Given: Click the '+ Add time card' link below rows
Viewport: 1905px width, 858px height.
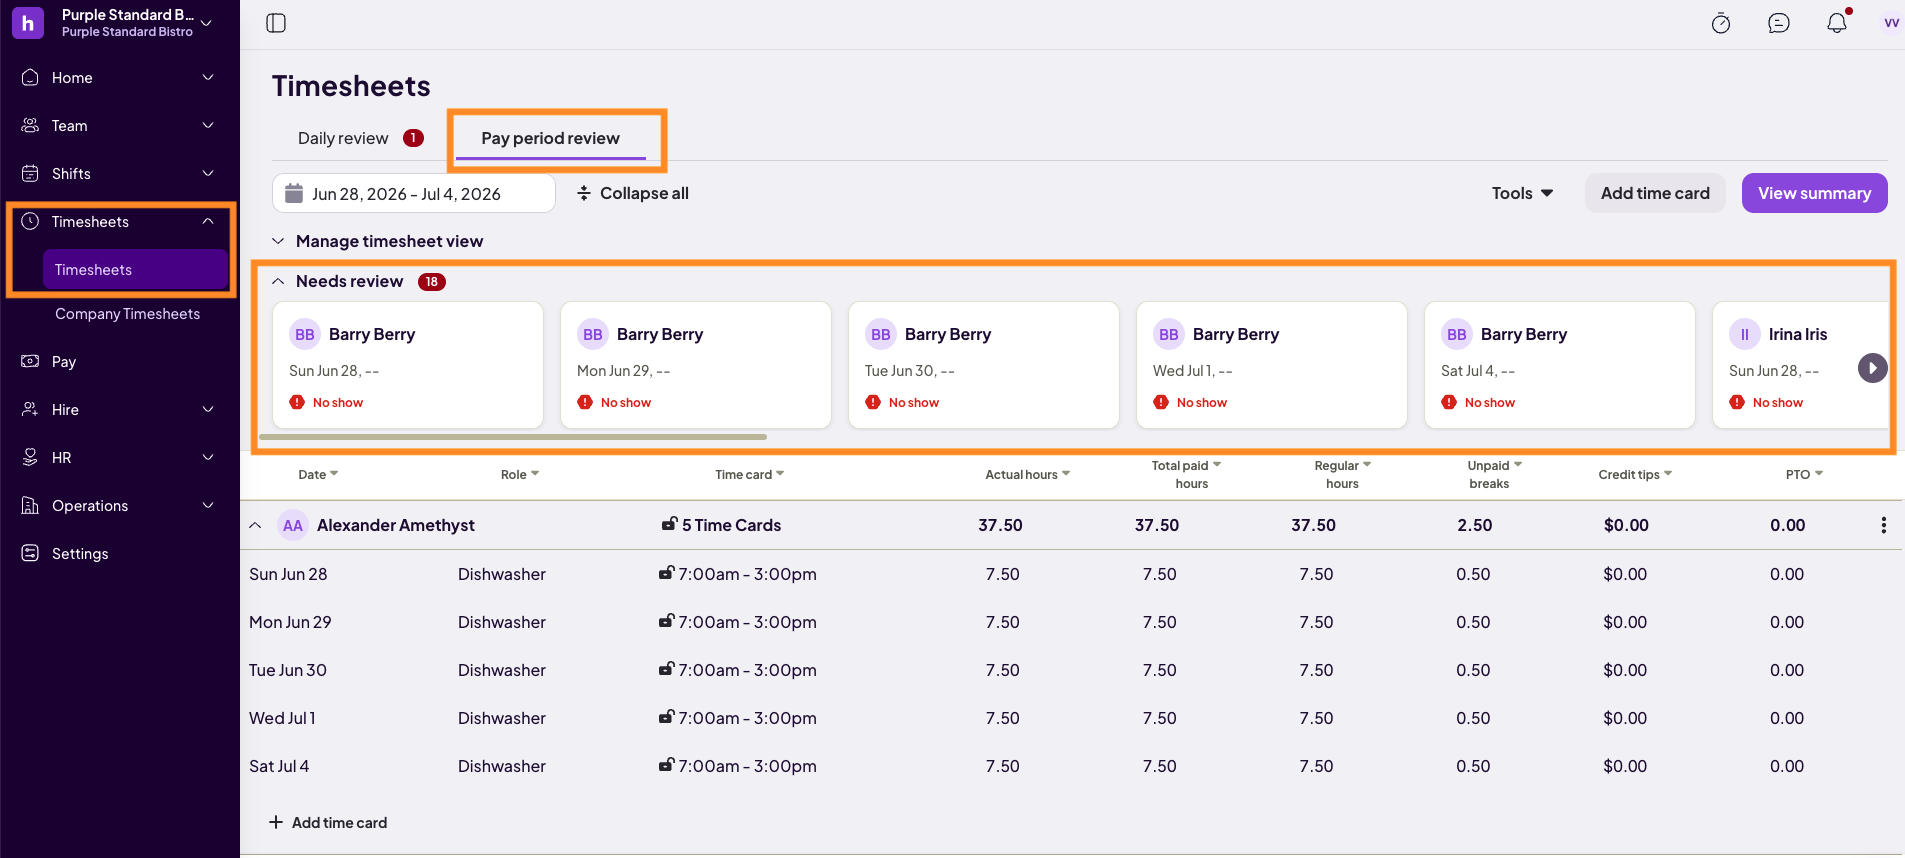Looking at the screenshot, I should tap(328, 822).
